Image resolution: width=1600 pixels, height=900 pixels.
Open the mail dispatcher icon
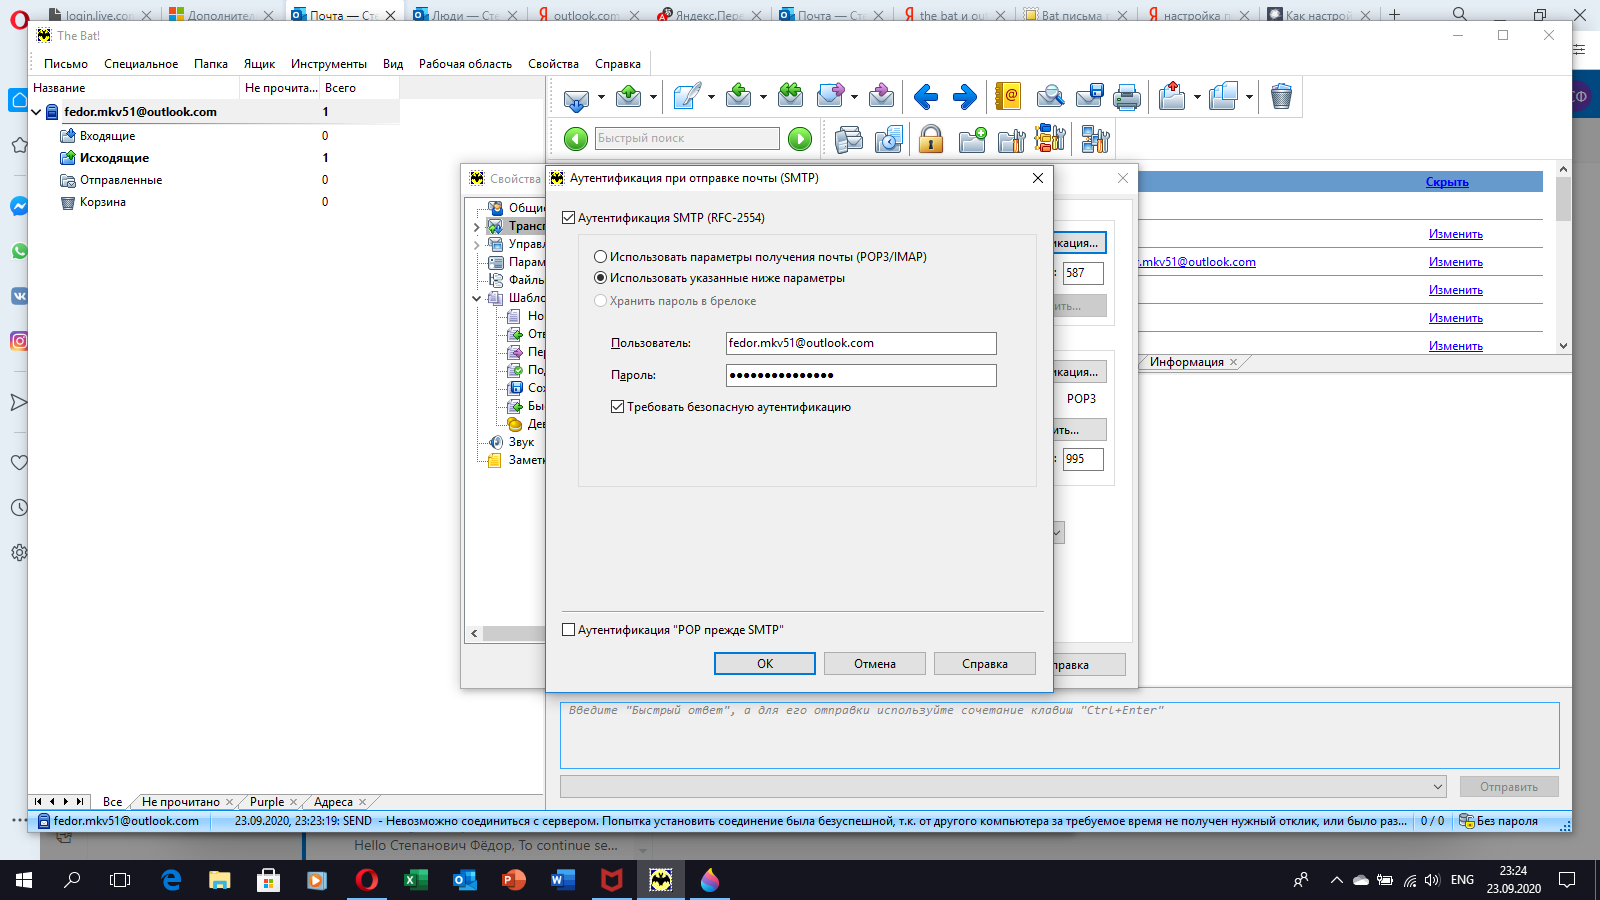click(x=849, y=139)
